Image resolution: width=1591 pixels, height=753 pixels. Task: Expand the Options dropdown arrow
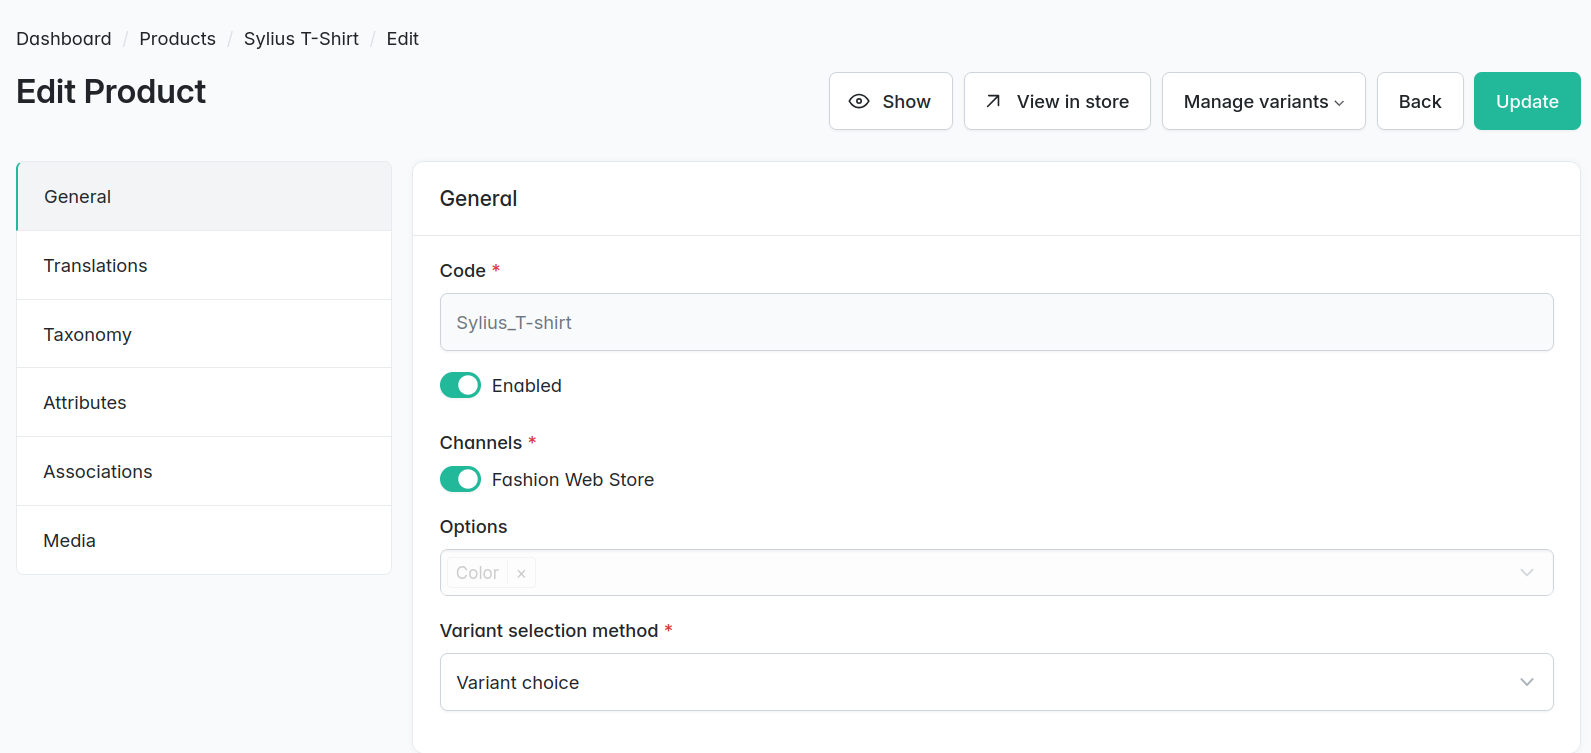(1527, 572)
